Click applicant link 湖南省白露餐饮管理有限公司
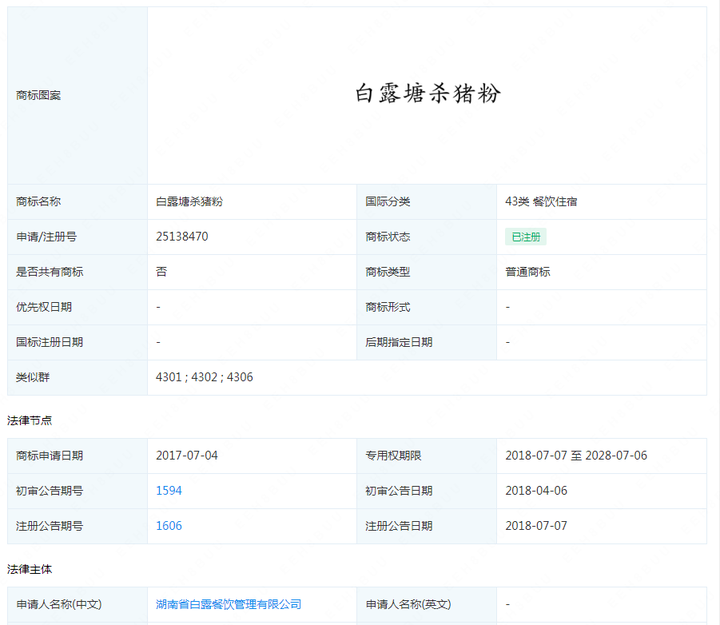The image size is (720, 625). pyautogui.click(x=229, y=604)
